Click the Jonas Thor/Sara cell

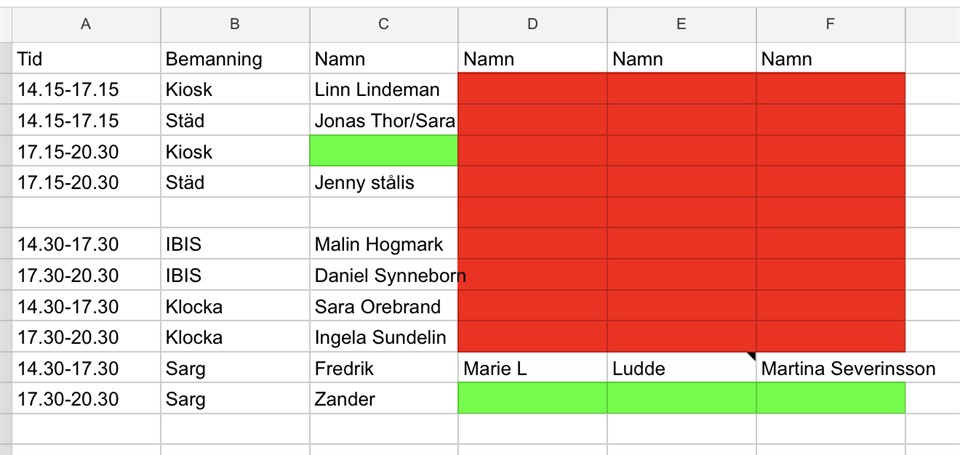pos(383,121)
